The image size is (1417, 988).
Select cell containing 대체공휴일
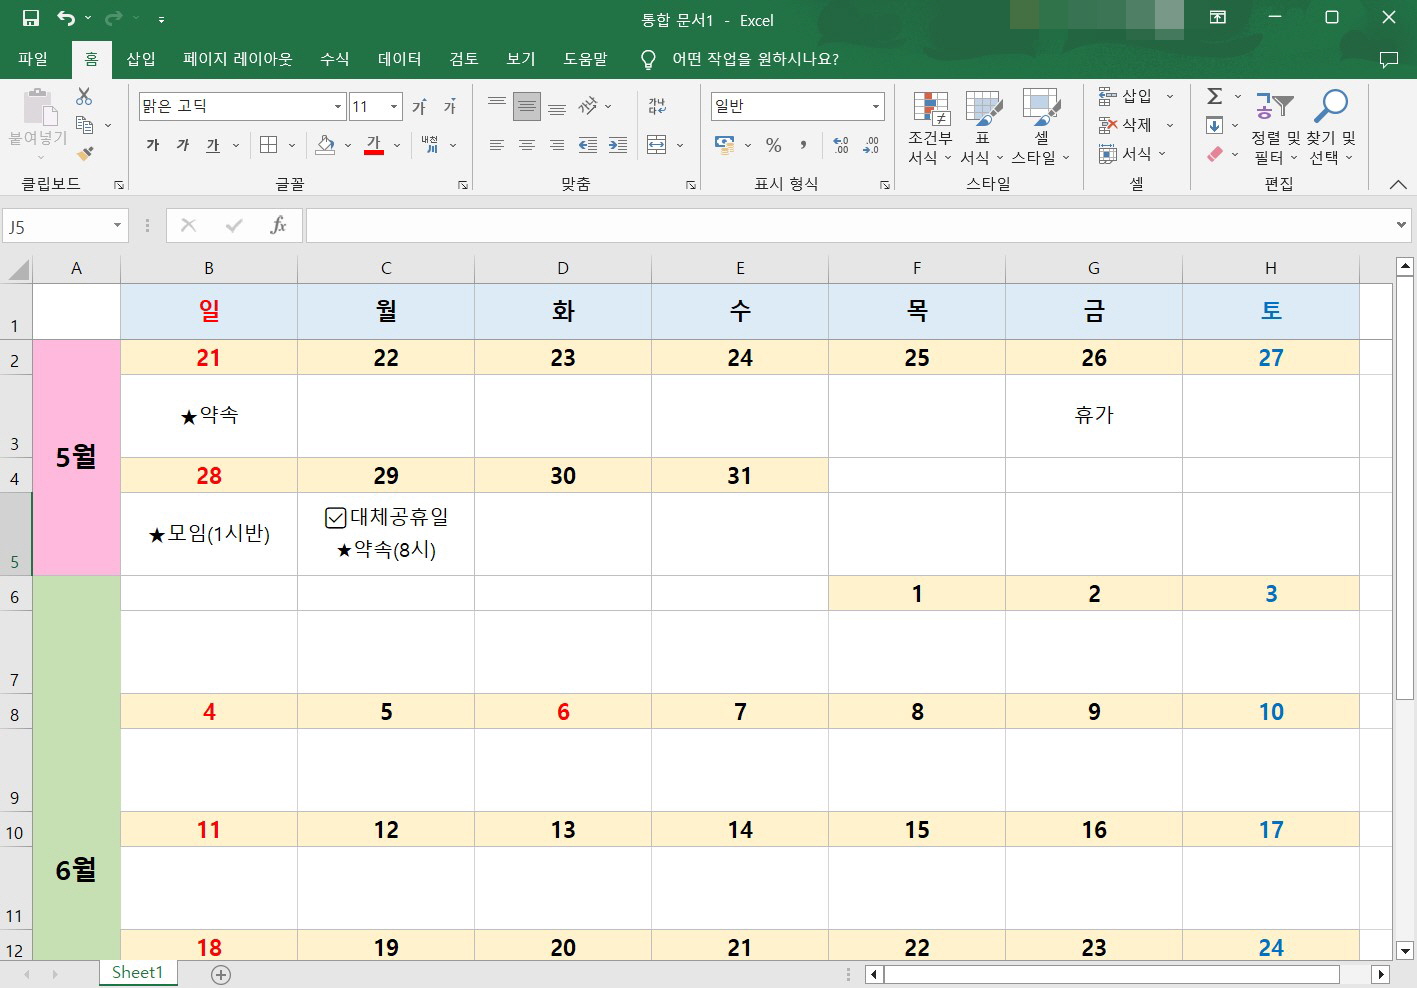click(386, 534)
